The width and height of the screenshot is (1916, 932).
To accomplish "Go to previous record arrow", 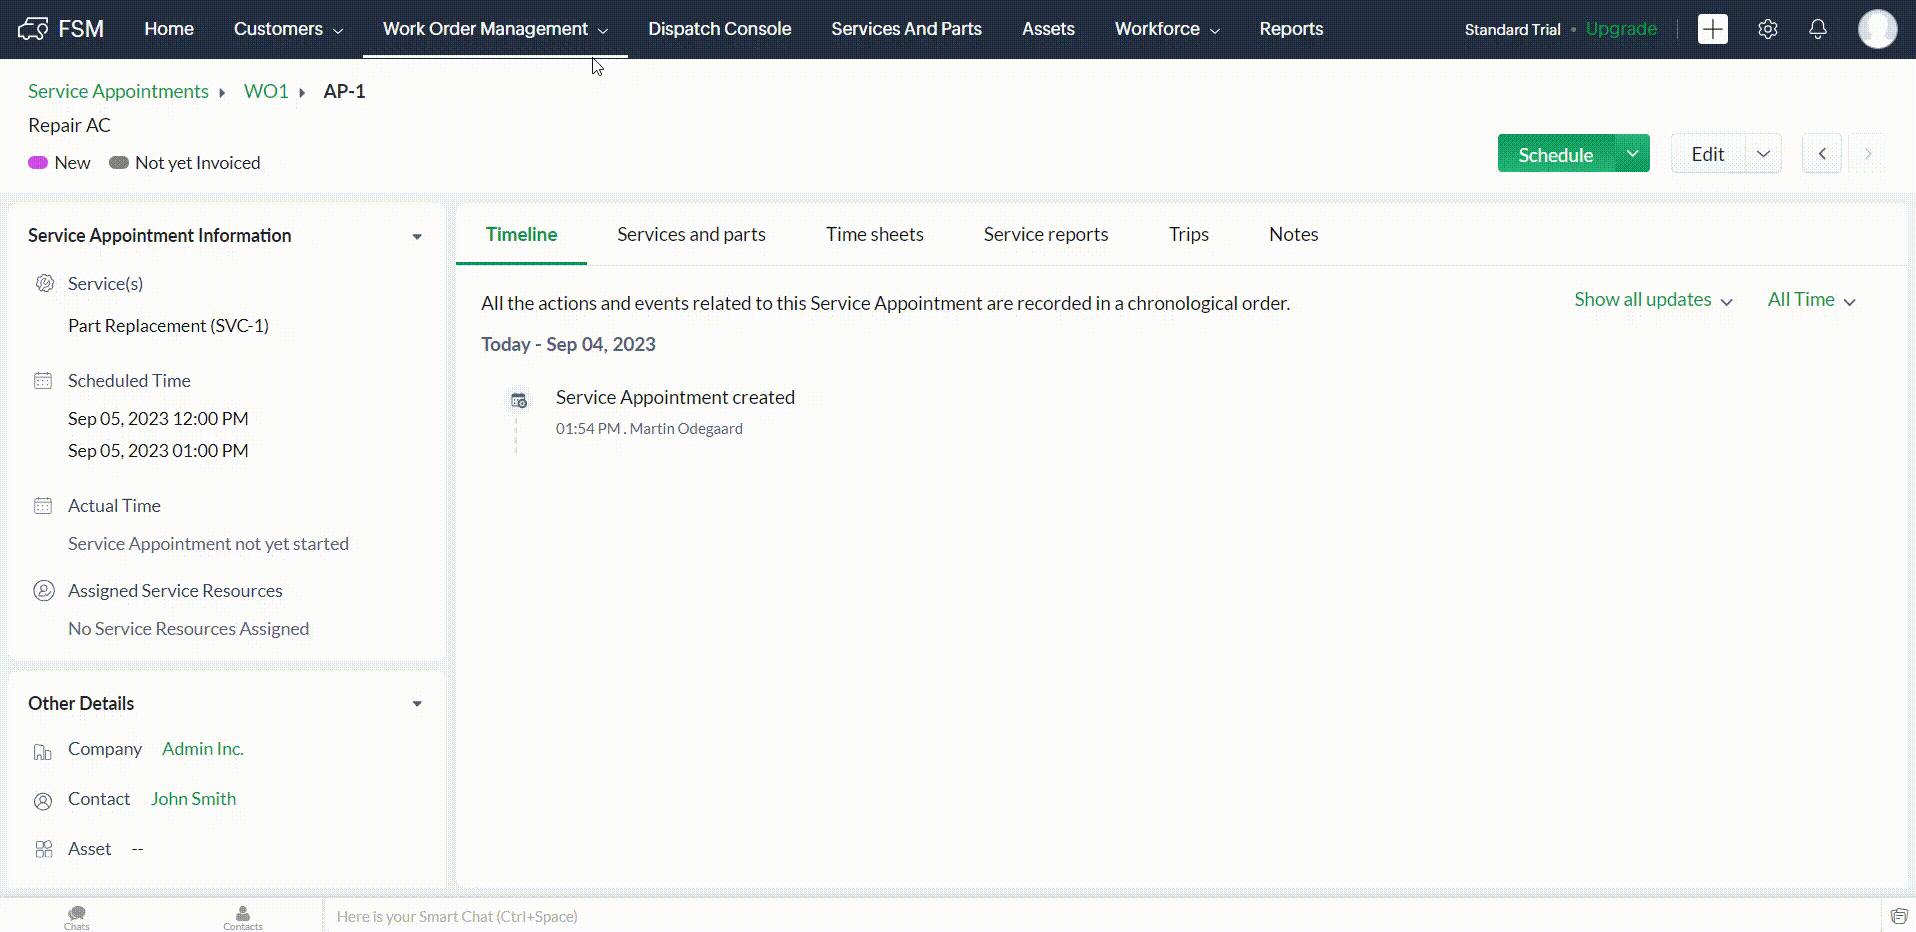I will coord(1821,154).
